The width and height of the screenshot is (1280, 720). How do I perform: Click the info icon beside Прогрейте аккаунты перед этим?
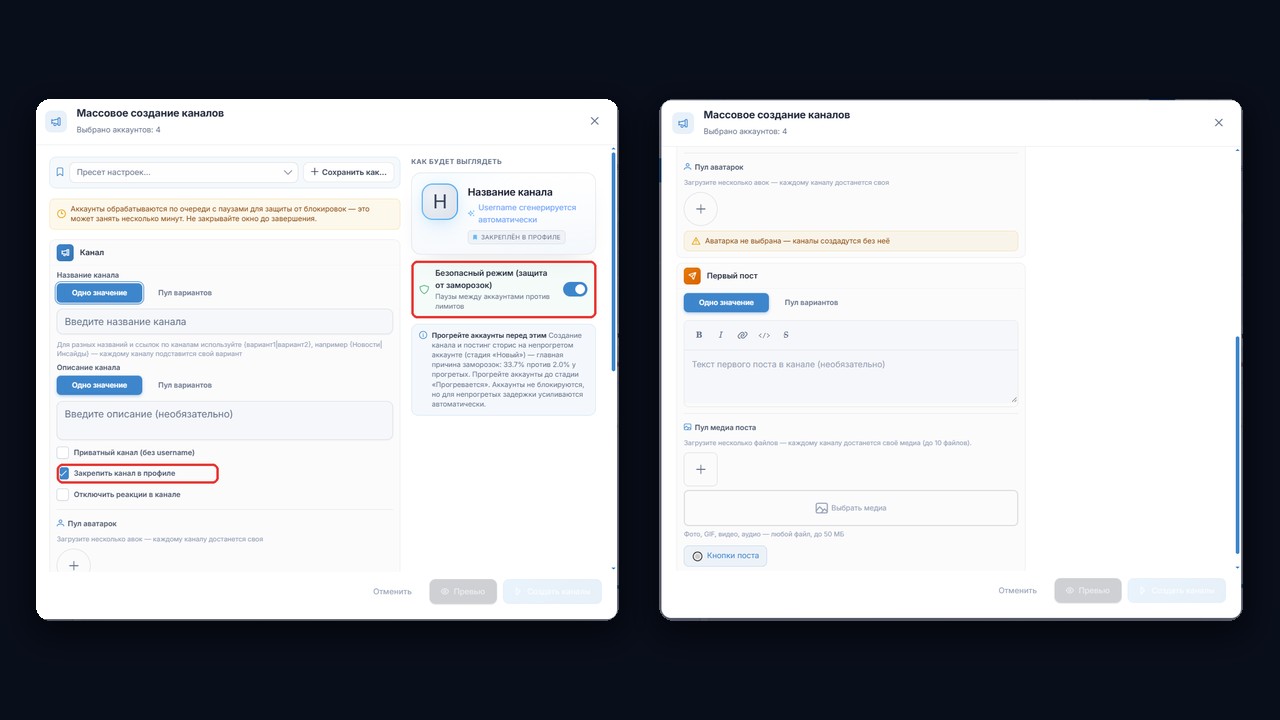point(423,335)
